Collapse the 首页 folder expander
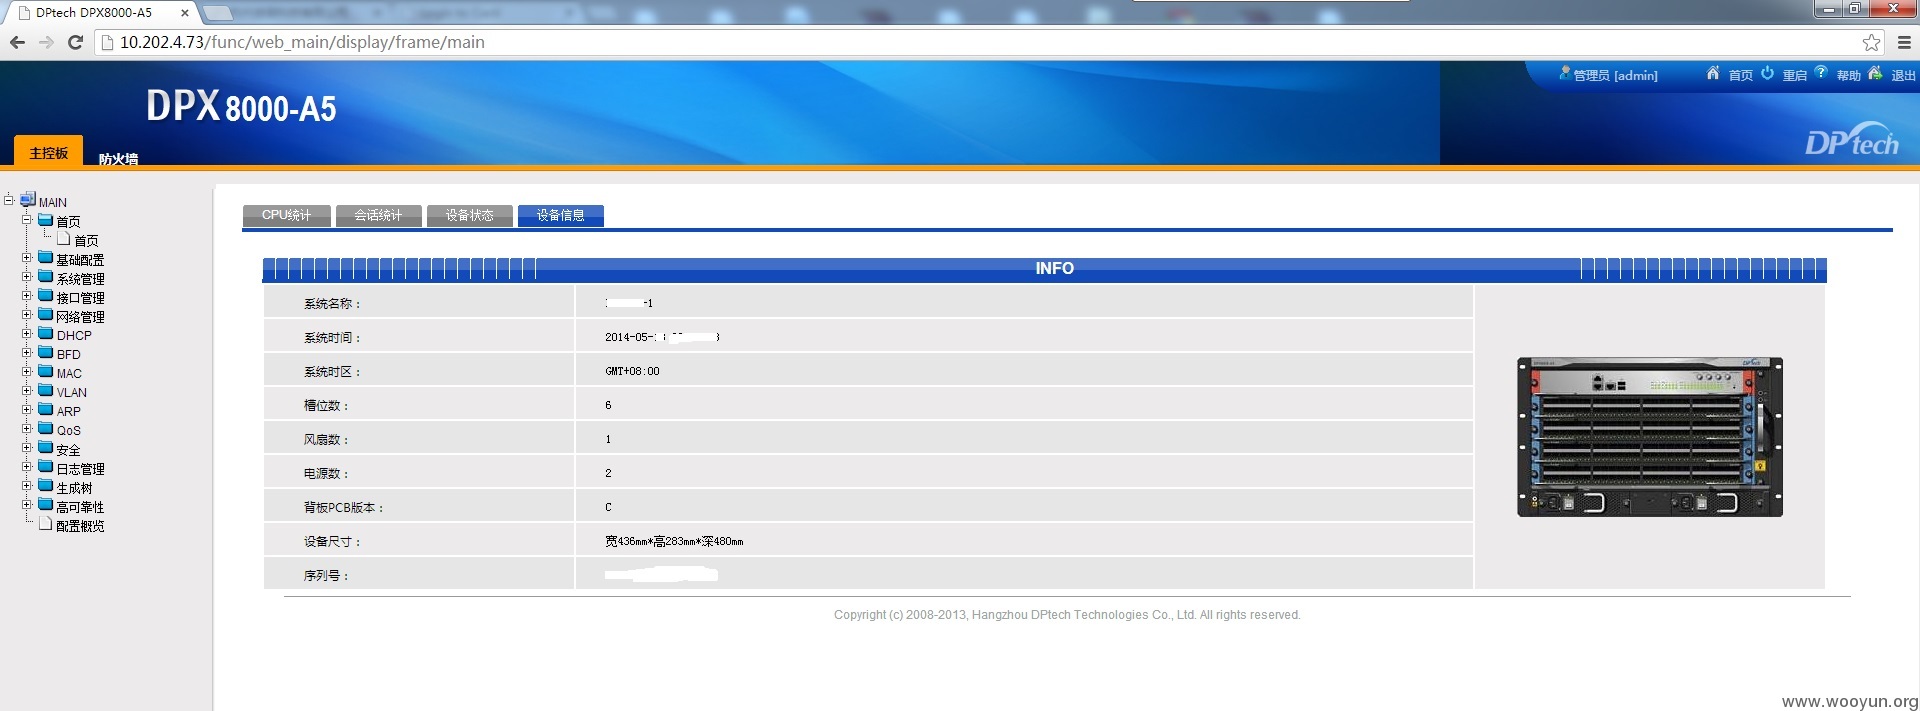Viewport: 1920px width, 711px height. pos(27,220)
